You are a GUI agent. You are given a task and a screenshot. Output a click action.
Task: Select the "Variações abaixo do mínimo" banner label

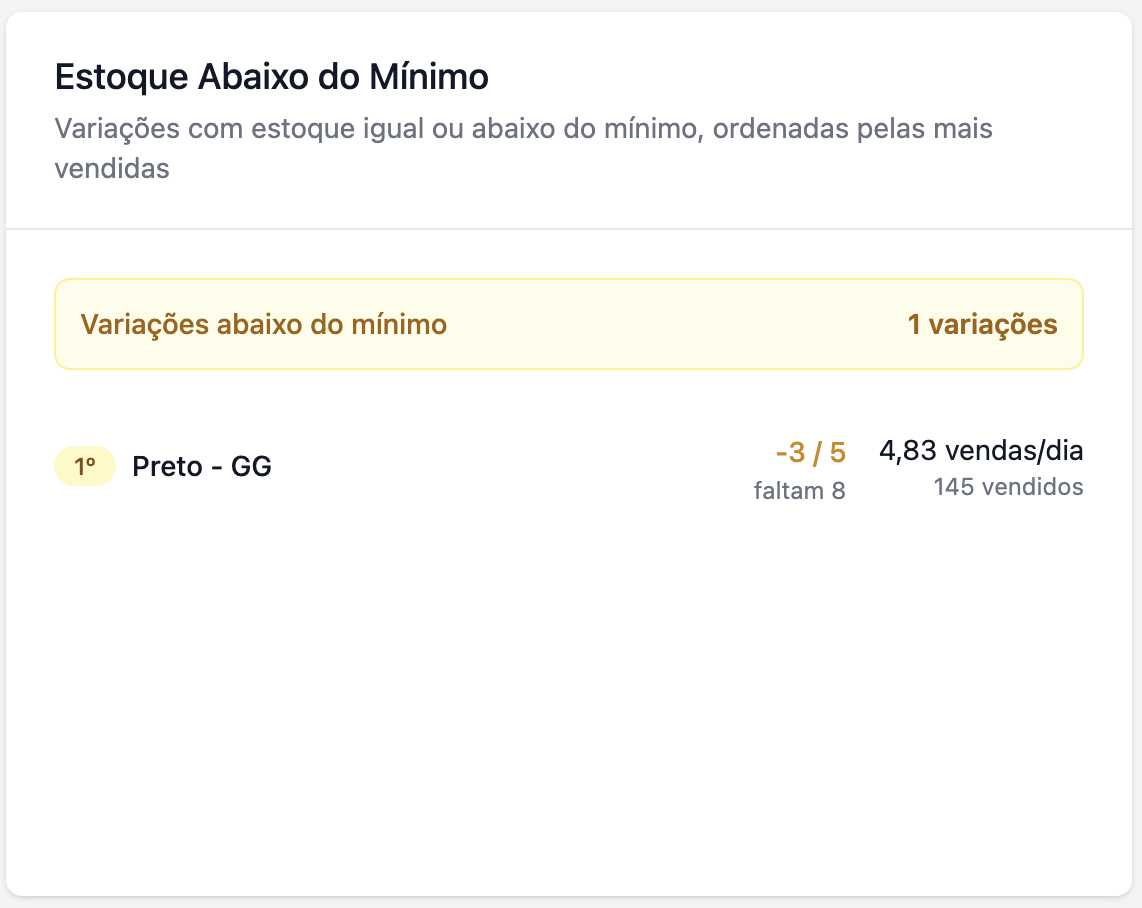pyautogui.click(x=263, y=325)
